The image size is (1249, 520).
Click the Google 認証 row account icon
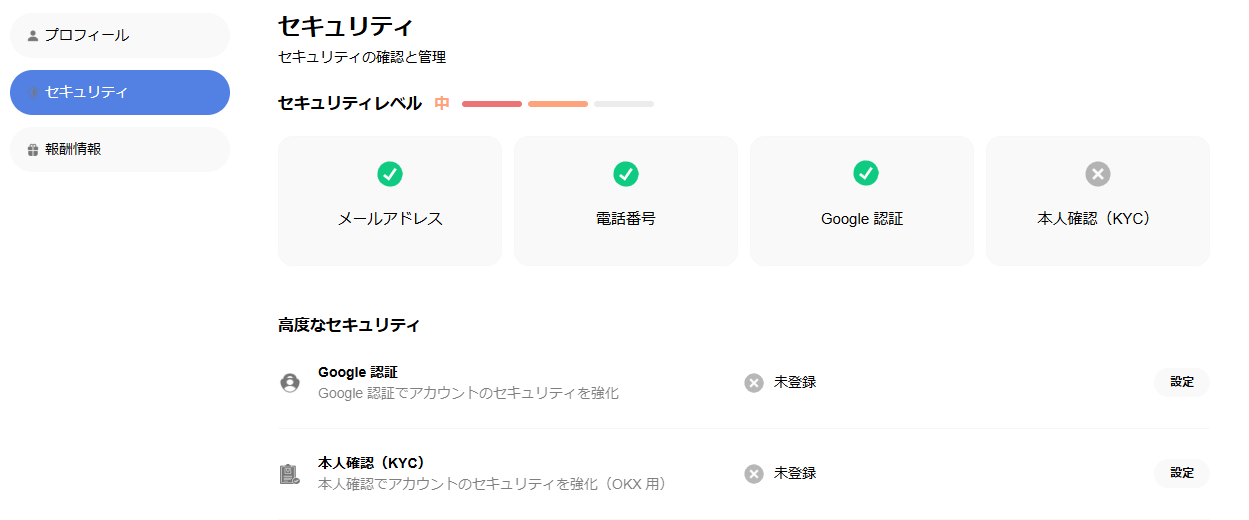pyautogui.click(x=290, y=383)
